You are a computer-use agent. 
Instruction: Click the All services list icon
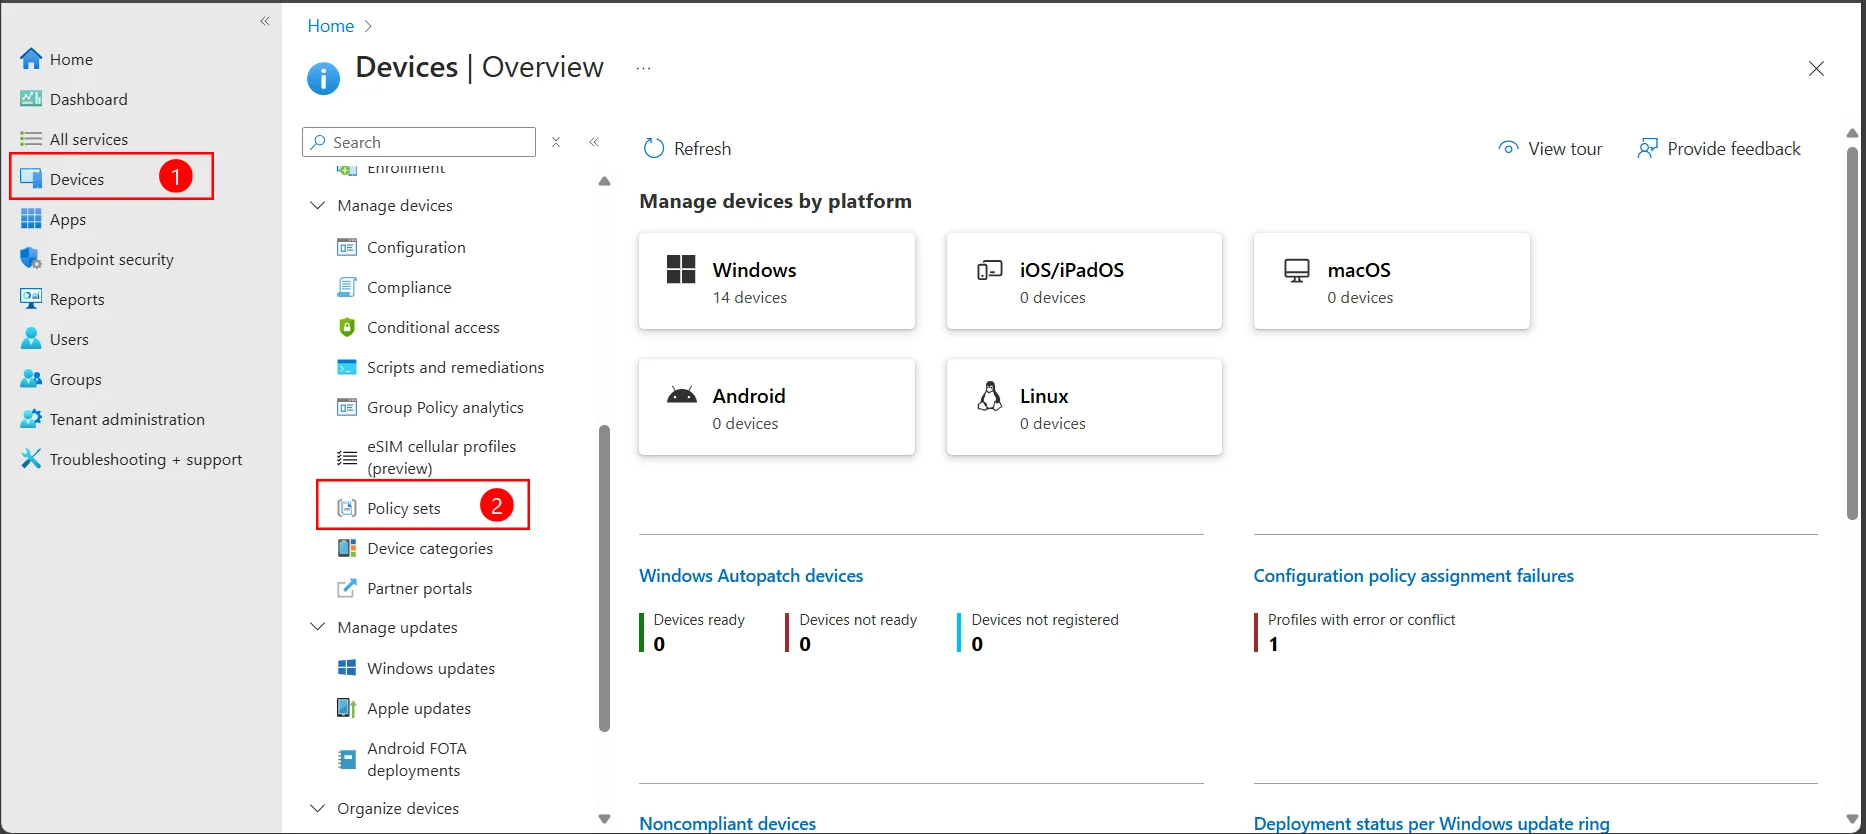pos(31,139)
